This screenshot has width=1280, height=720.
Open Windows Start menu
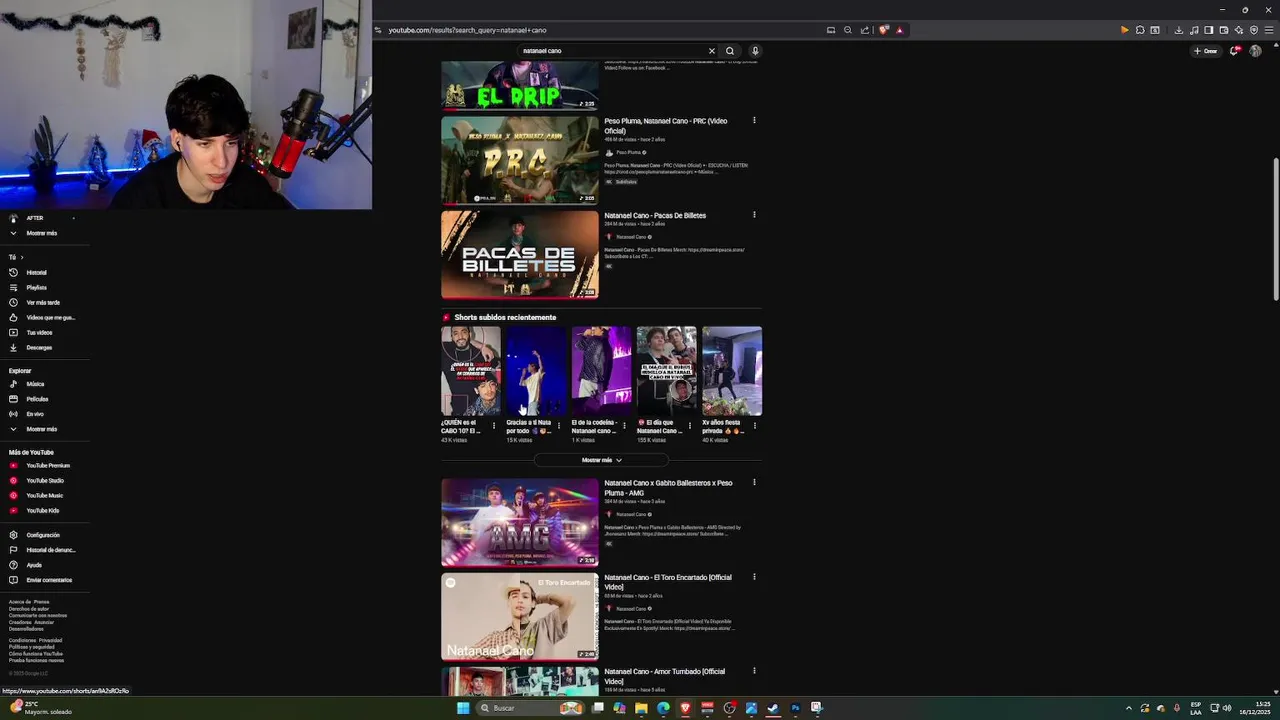[463, 708]
